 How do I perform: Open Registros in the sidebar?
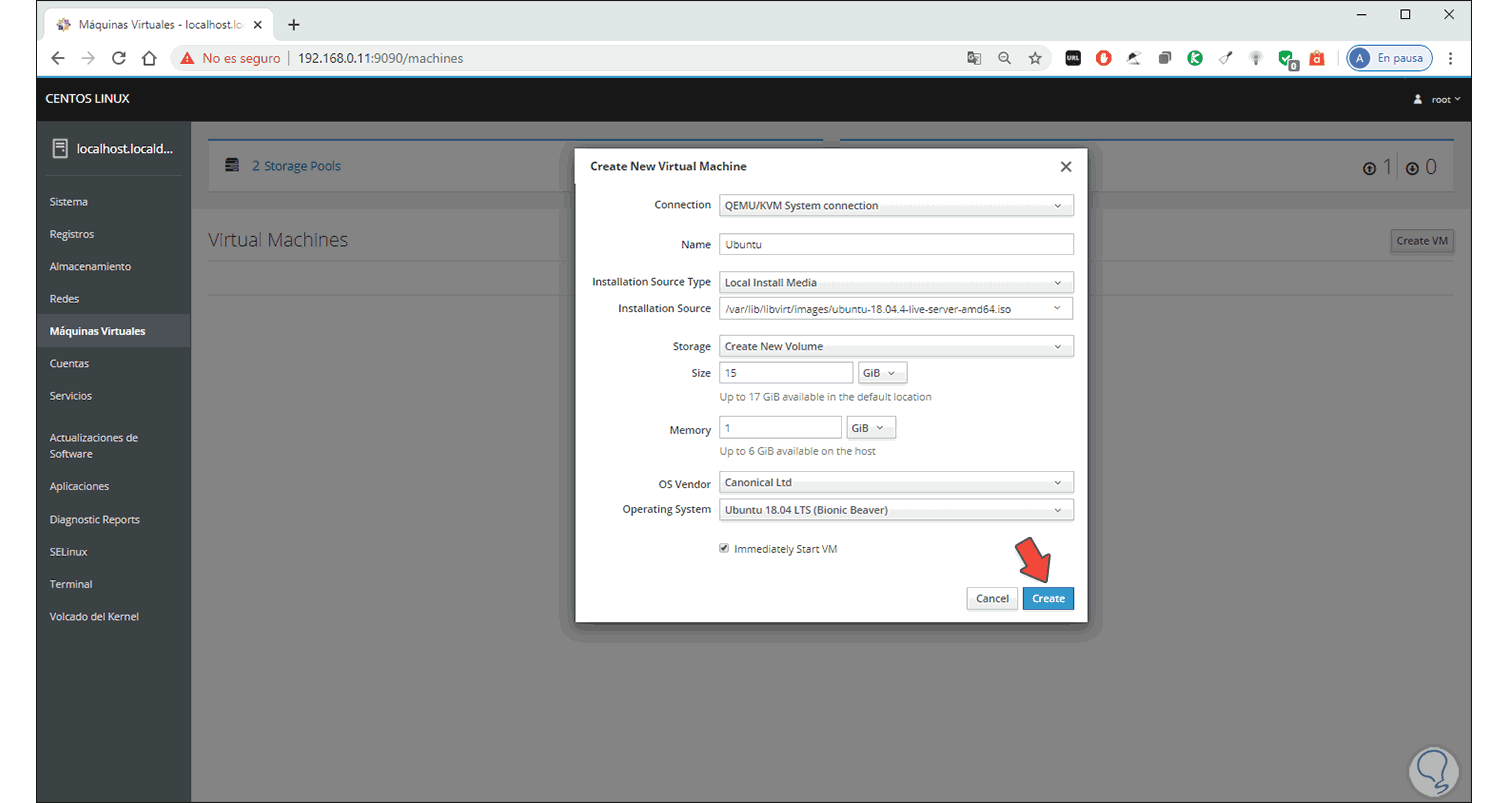(72, 234)
